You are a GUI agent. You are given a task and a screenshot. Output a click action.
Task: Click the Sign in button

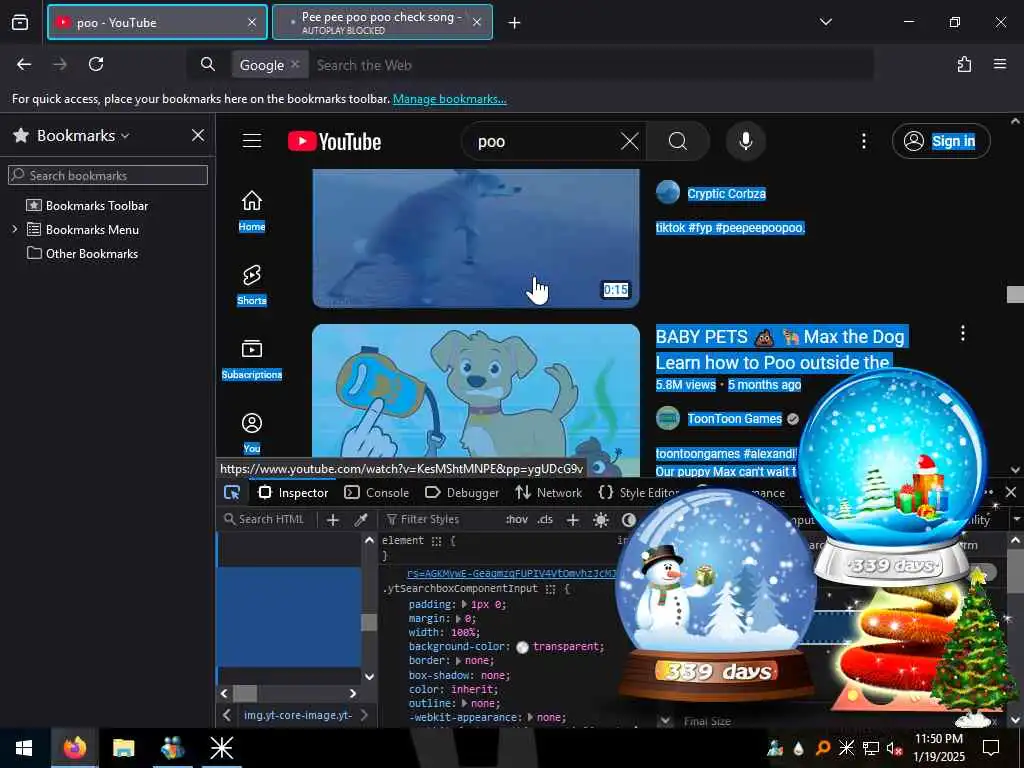[x=941, y=141]
